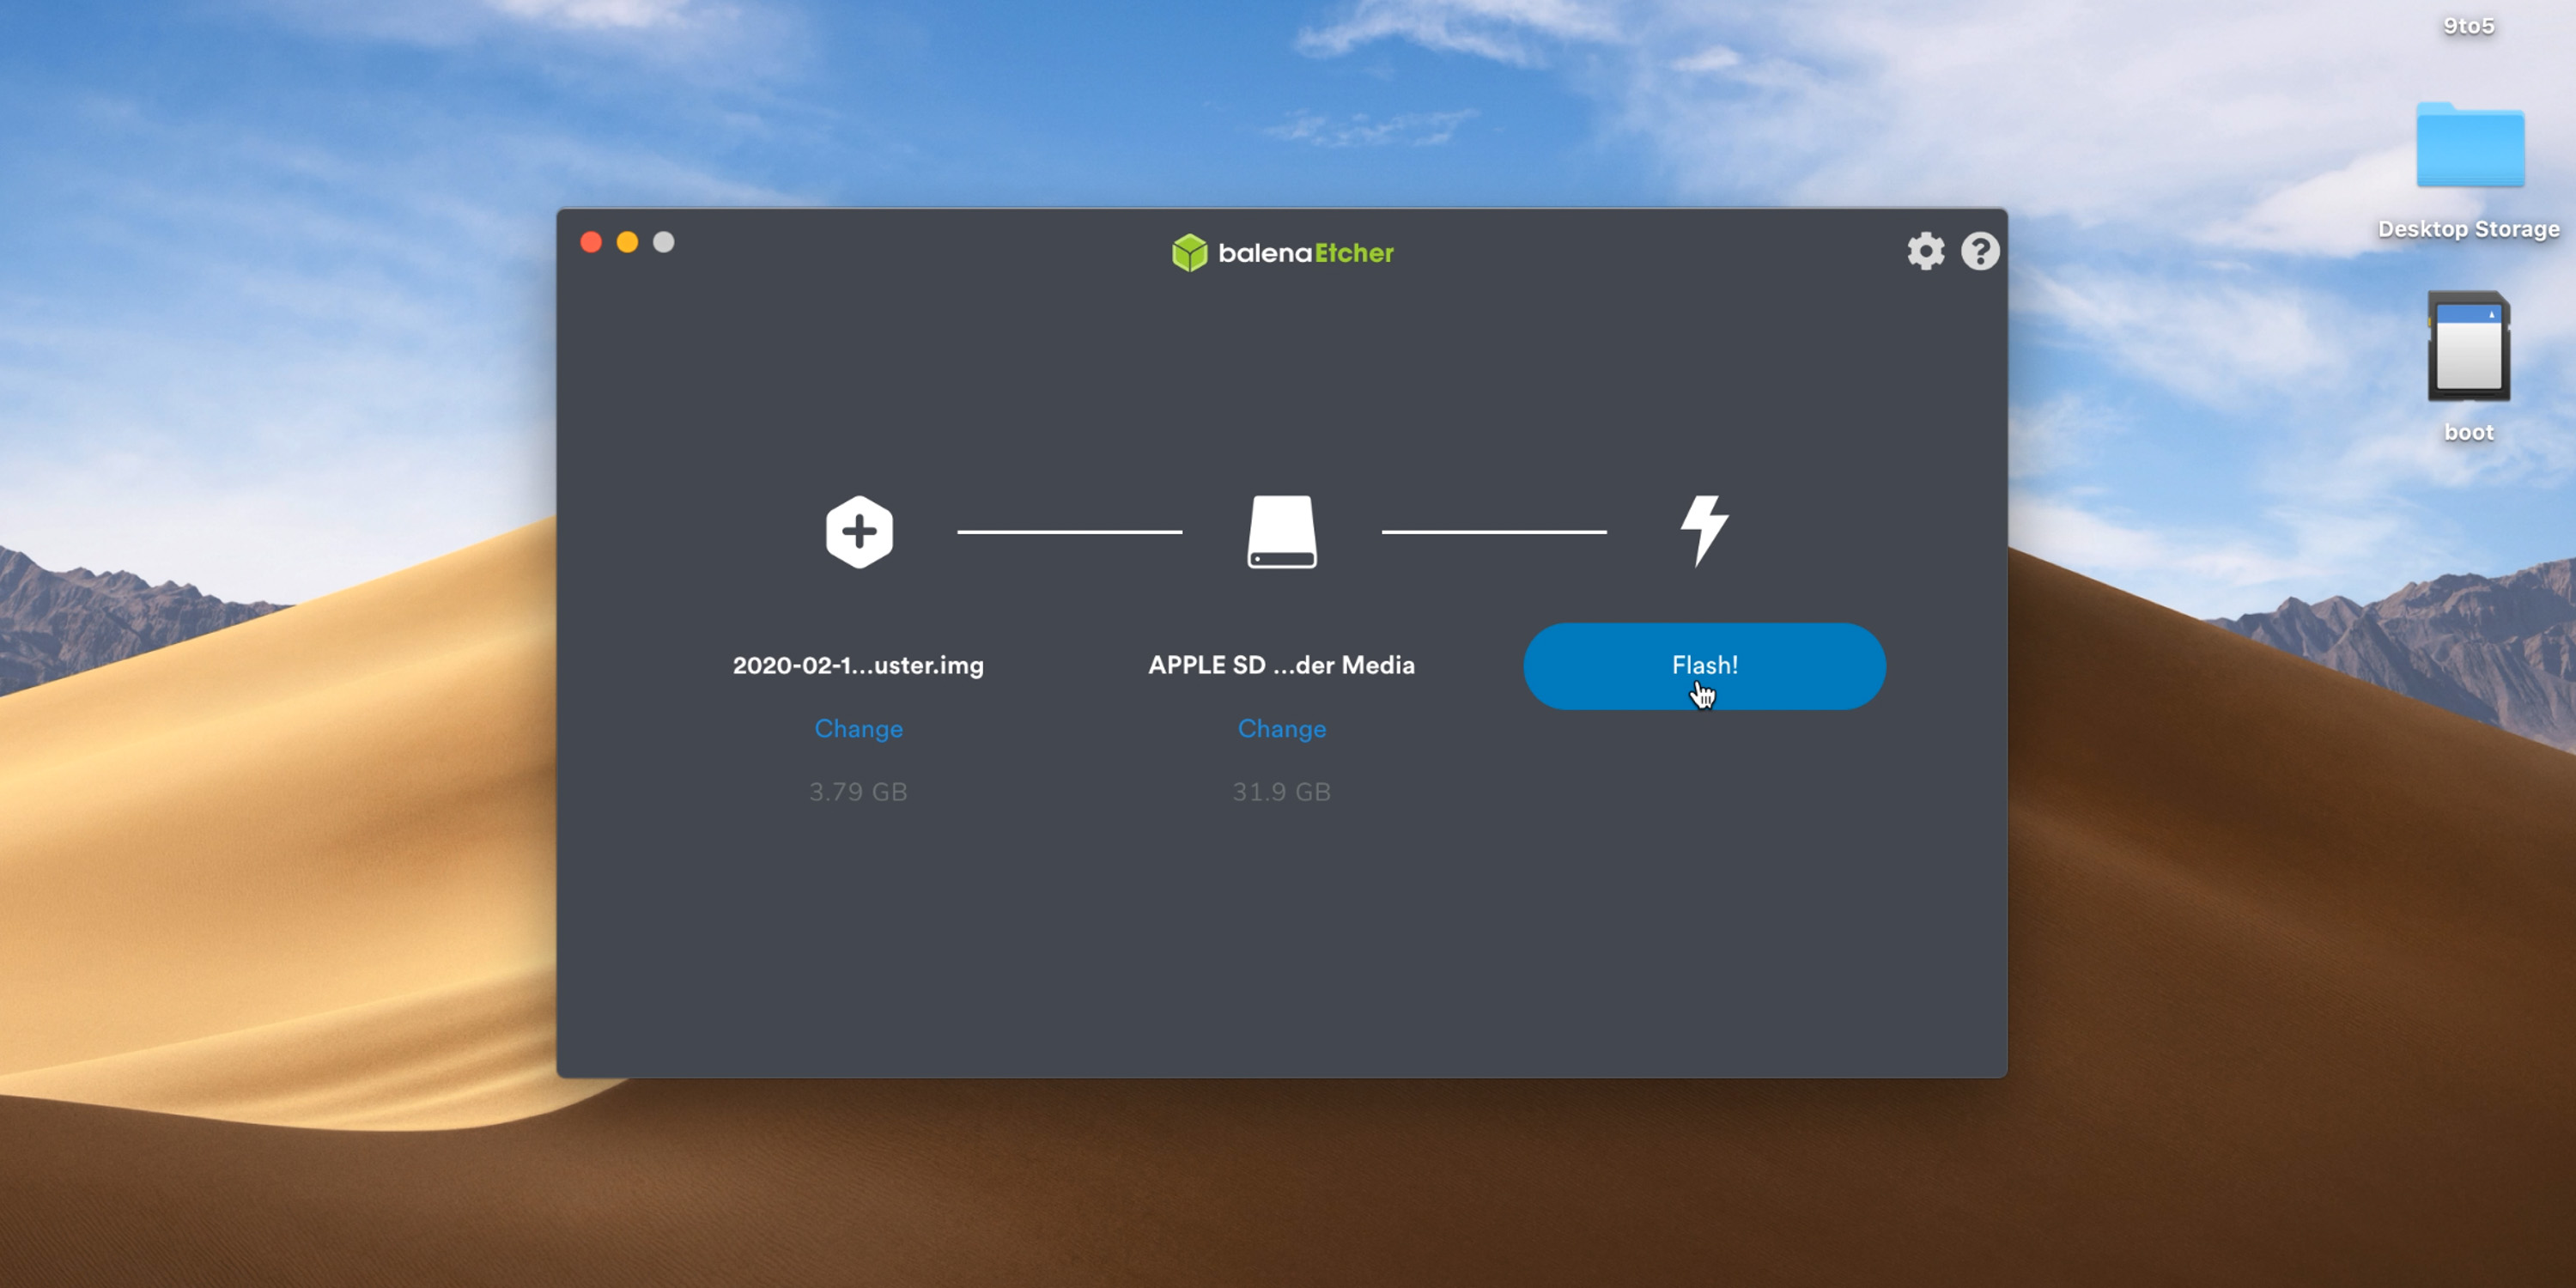Click the balenaEtcher title text
This screenshot has height=1288, width=2576.
click(1305, 253)
